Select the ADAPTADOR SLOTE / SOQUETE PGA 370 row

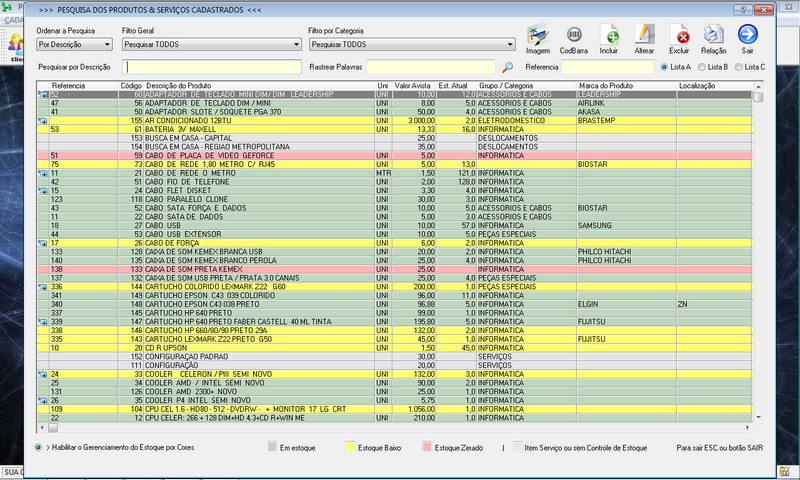(394, 112)
